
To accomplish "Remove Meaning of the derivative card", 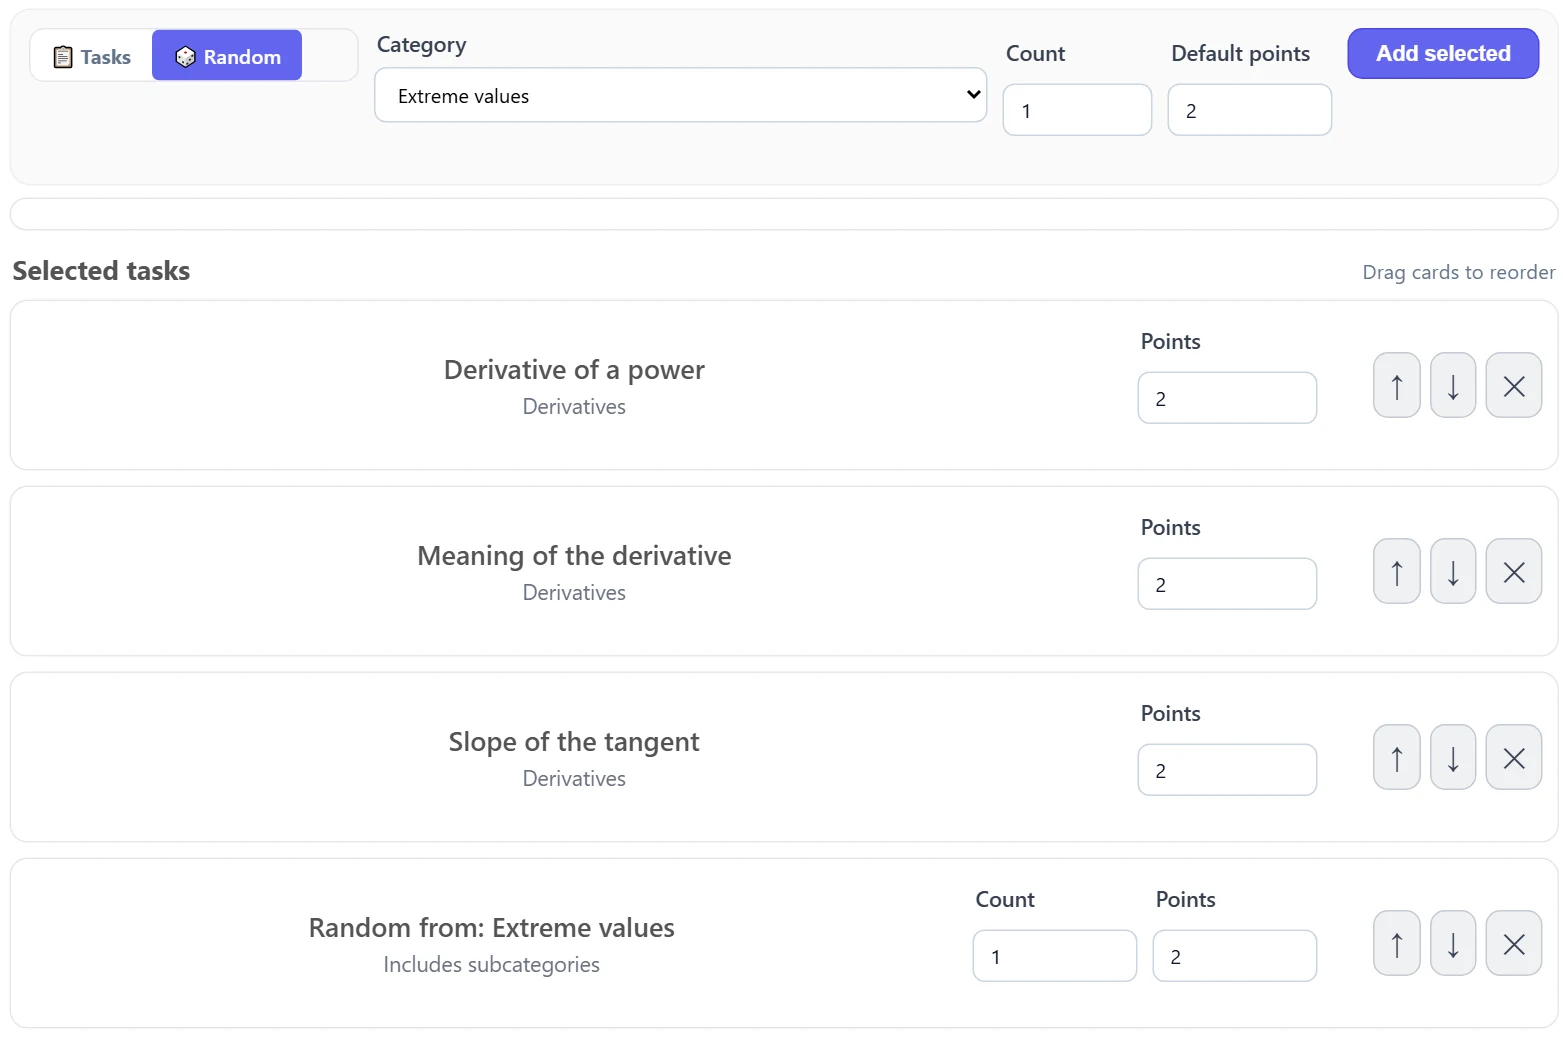I will [1514, 571].
